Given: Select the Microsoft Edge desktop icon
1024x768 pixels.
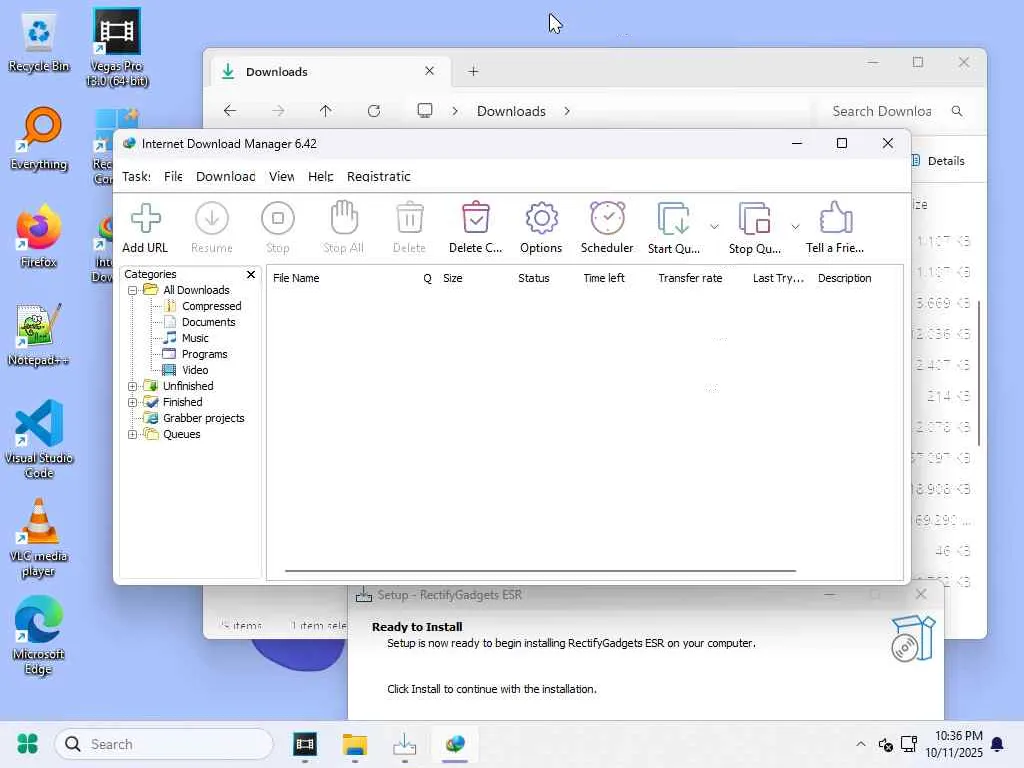Looking at the screenshot, I should tap(39, 635).
